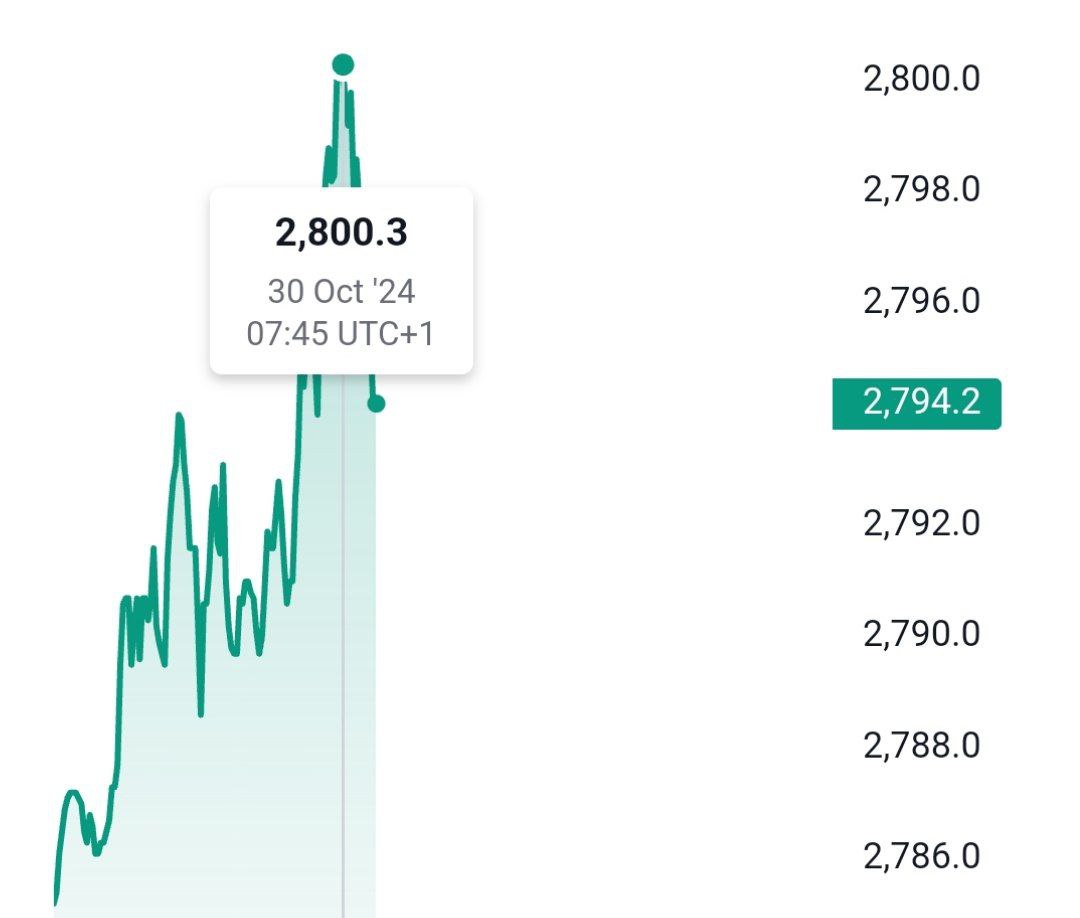Viewport: 1080px width, 918px height.
Task: Click the sharp lowest dip of the line
Action: click(x=200, y=714)
